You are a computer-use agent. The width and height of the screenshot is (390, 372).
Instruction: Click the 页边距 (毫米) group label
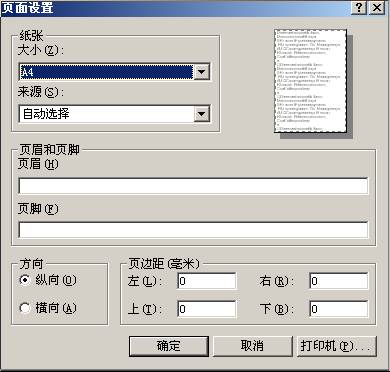(x=164, y=264)
